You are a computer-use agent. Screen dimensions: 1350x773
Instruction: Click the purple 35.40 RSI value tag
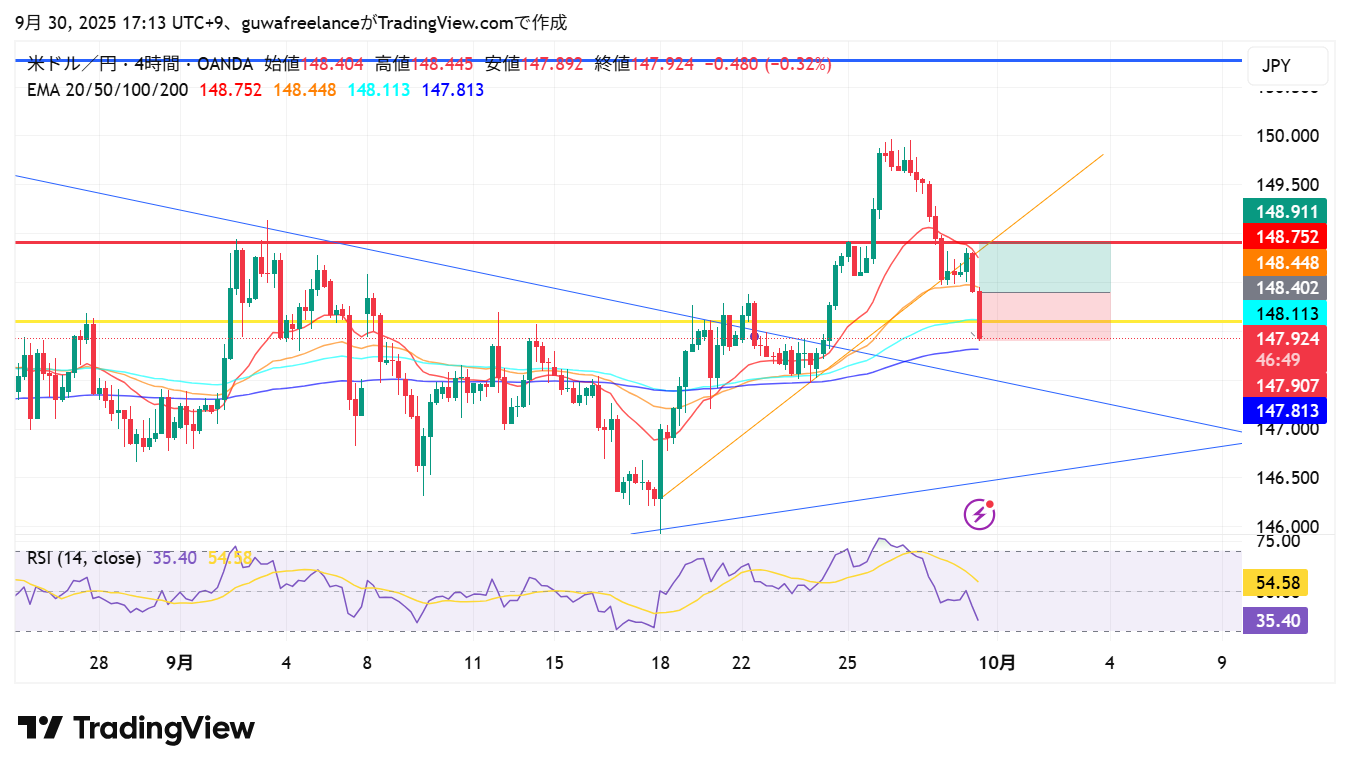point(1277,621)
